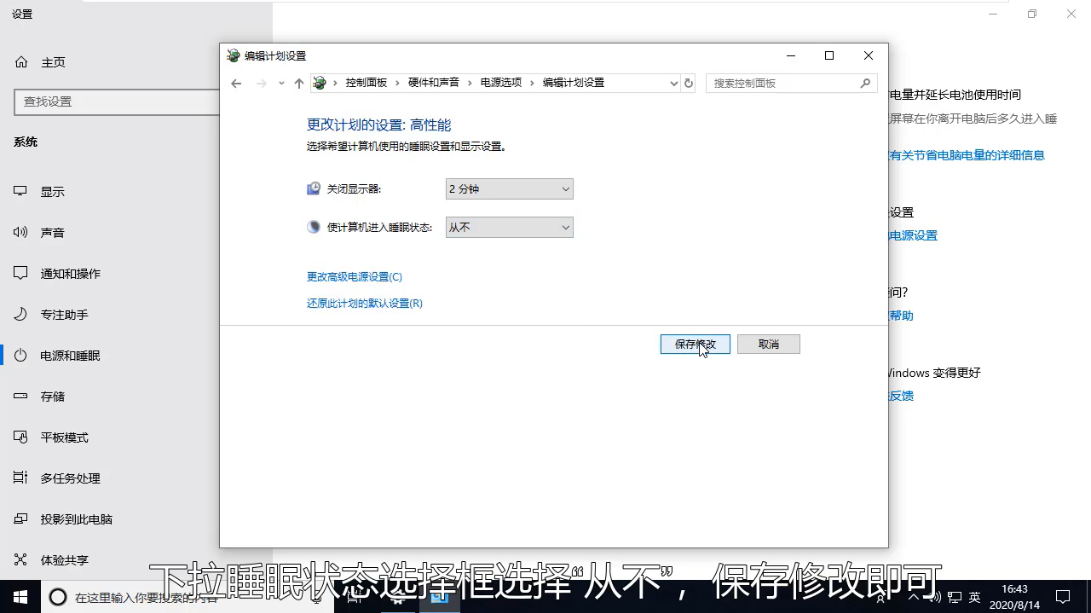Open 声音 in the Settings sidebar

tap(52, 233)
